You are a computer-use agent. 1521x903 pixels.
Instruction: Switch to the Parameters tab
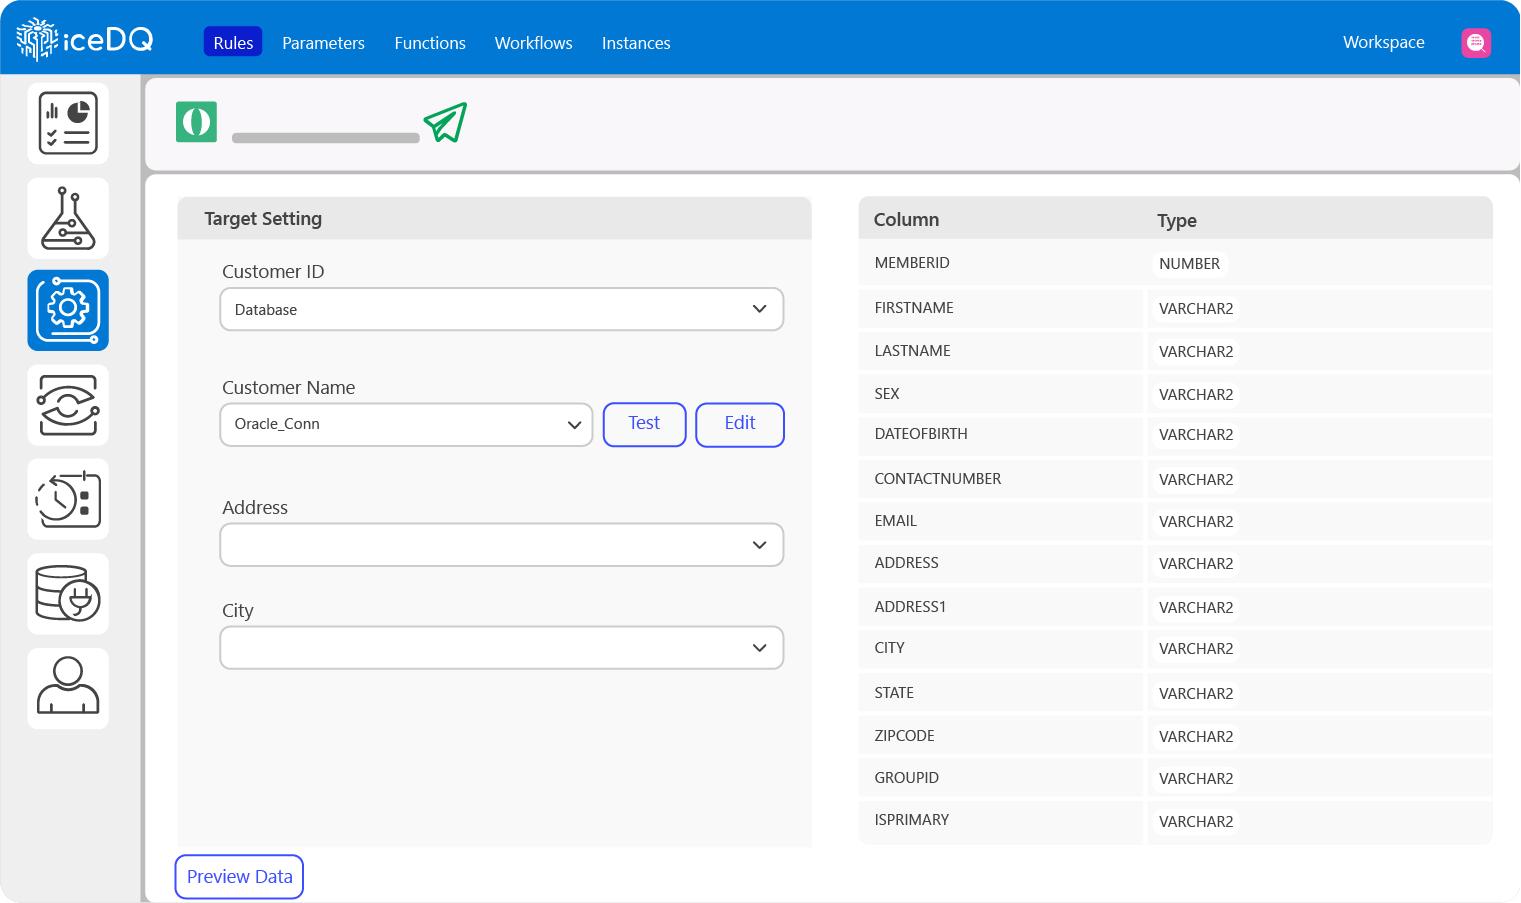pos(323,43)
